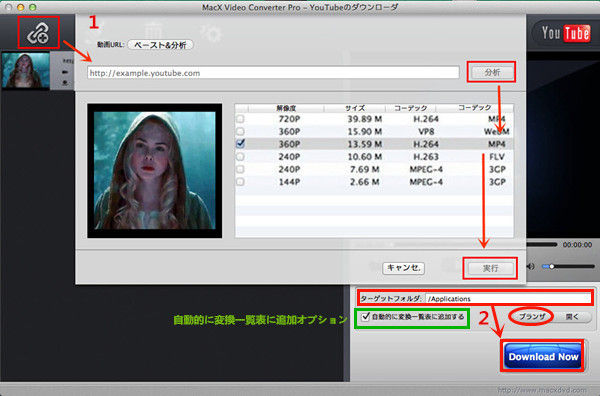Adjust the volume slider

[x=569, y=266]
